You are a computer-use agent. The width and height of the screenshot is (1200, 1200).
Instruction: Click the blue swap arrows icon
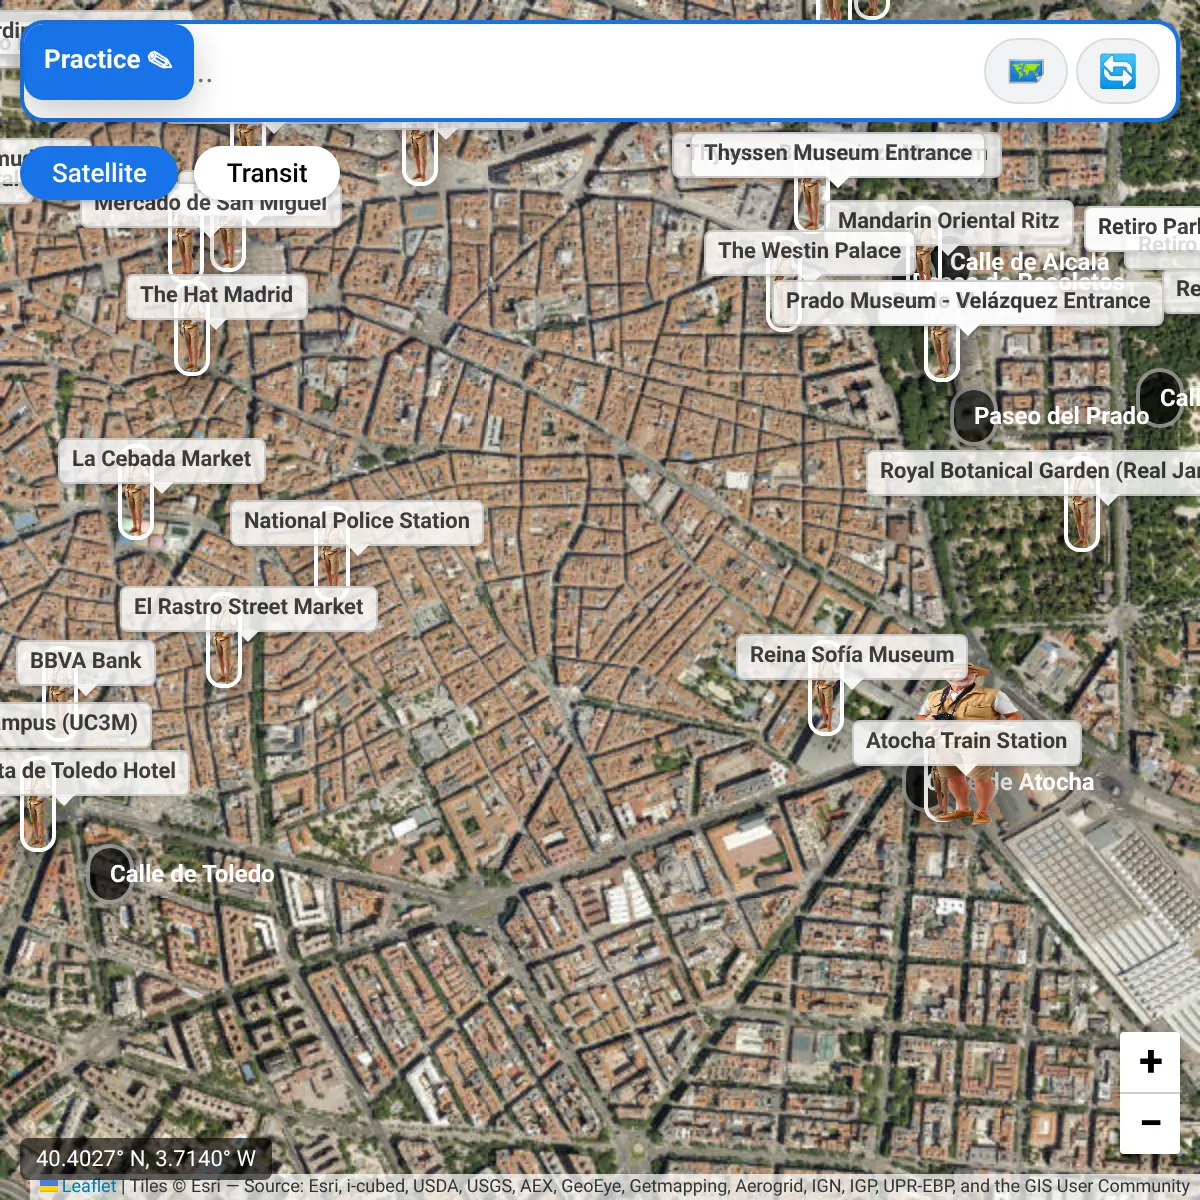click(x=1117, y=71)
